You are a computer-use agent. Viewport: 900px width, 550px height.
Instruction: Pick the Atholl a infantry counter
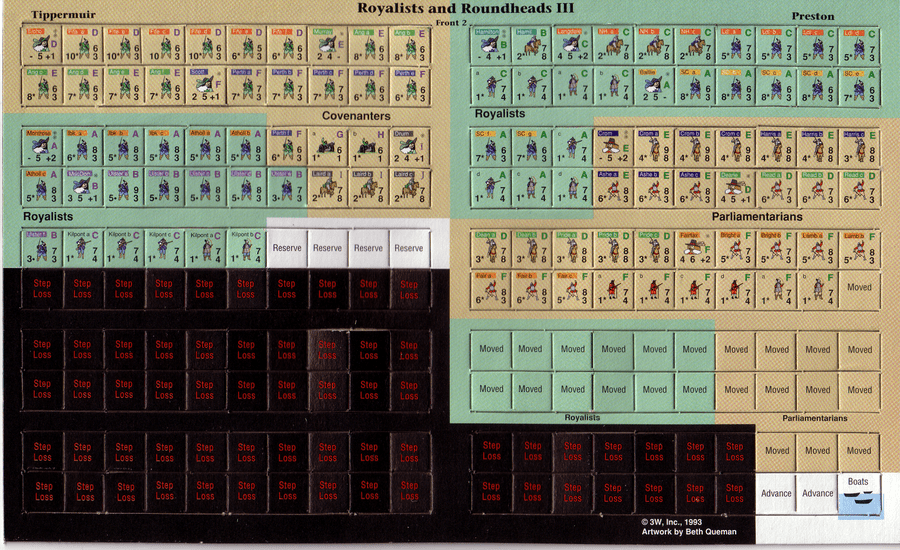pyautogui.click(x=205, y=146)
